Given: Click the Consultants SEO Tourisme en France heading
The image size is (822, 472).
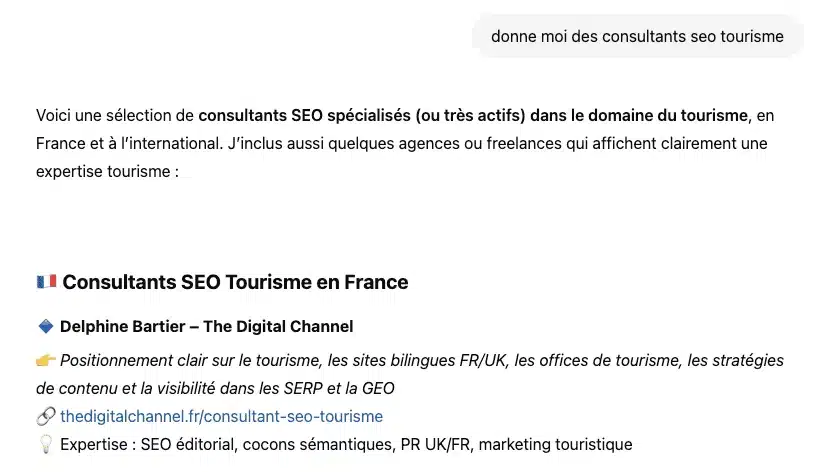Looking at the screenshot, I should (235, 282).
